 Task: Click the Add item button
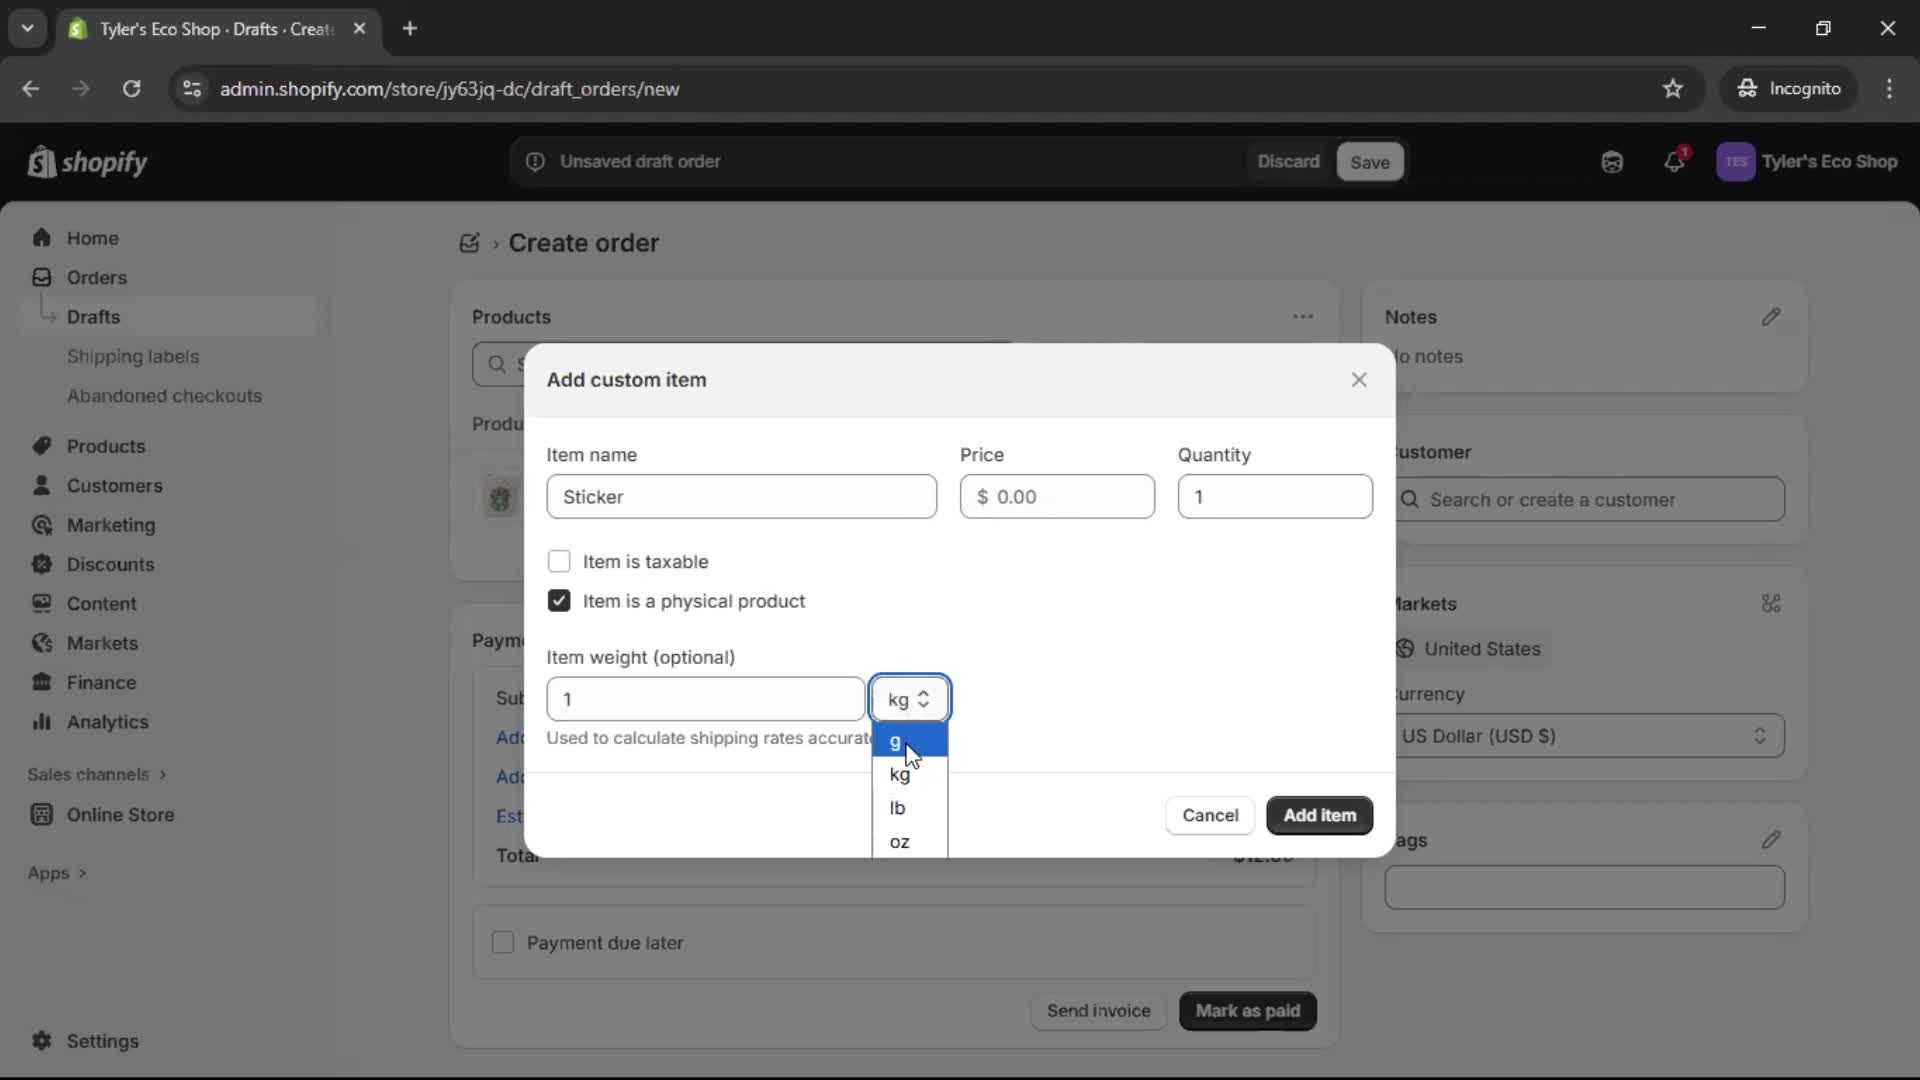1318,815
